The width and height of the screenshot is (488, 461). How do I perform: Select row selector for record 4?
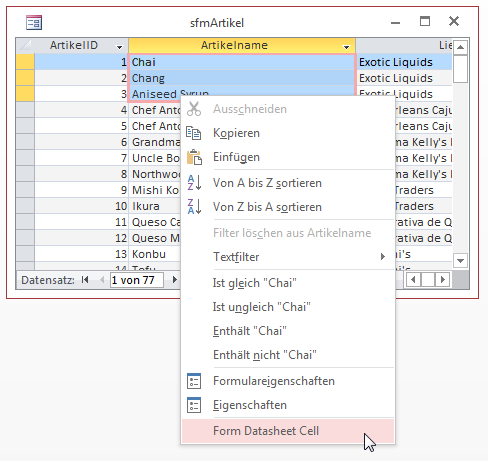pos(25,110)
